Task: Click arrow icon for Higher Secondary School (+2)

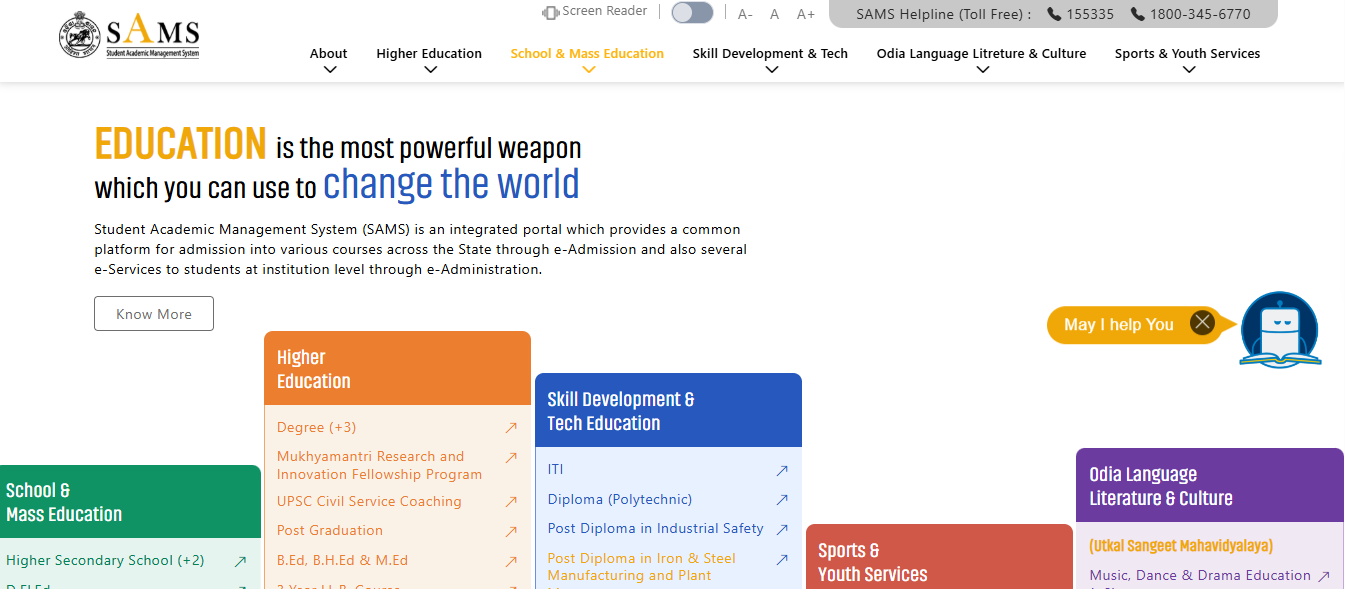Action: [240, 562]
